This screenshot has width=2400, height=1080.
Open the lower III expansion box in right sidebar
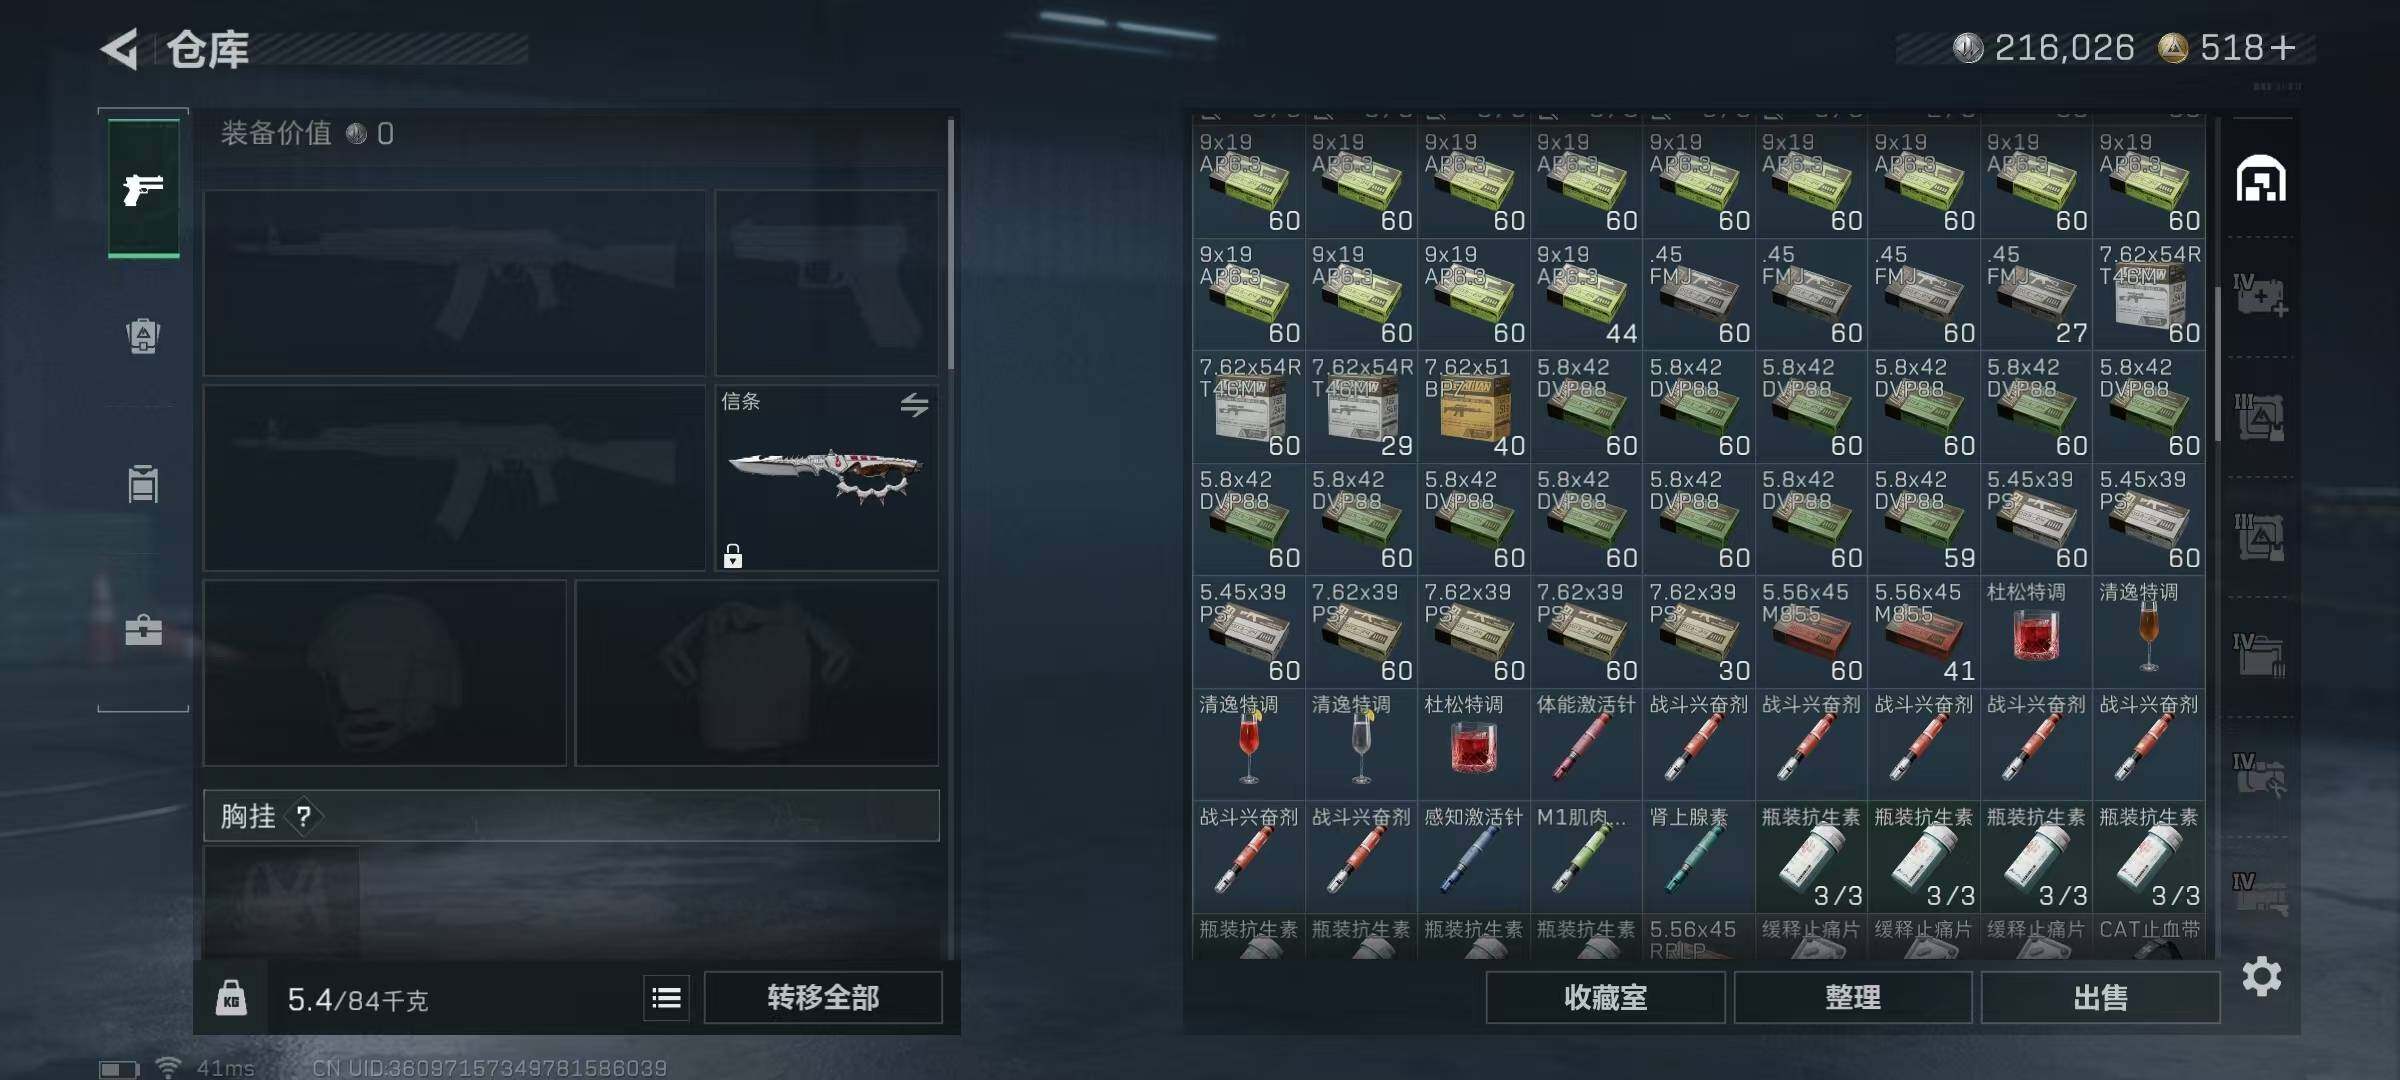tap(2260, 537)
